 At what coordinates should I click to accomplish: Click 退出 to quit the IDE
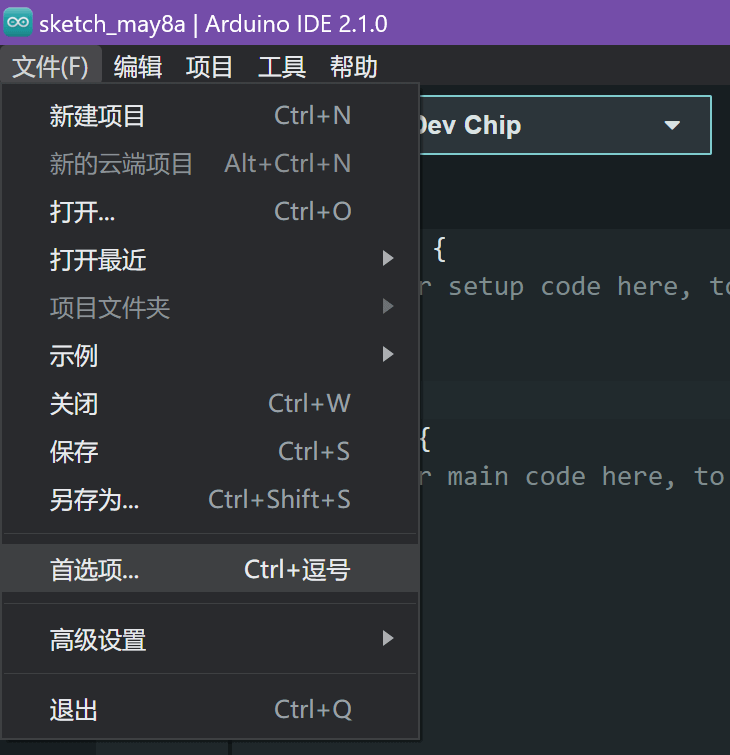(x=74, y=710)
